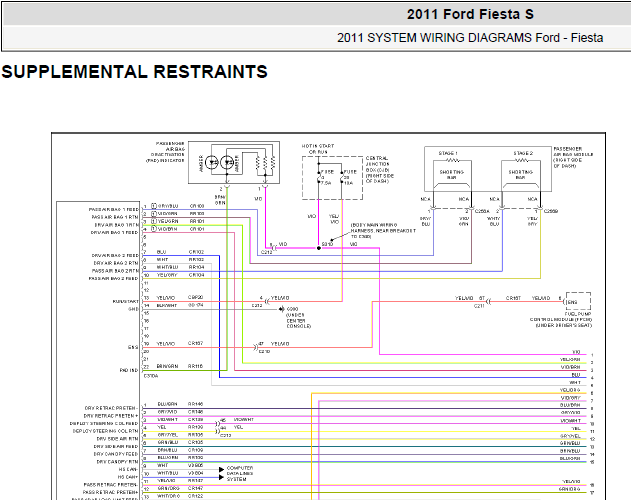Click the "PASS AIR BAG 2 FEED" pin label

(114, 278)
